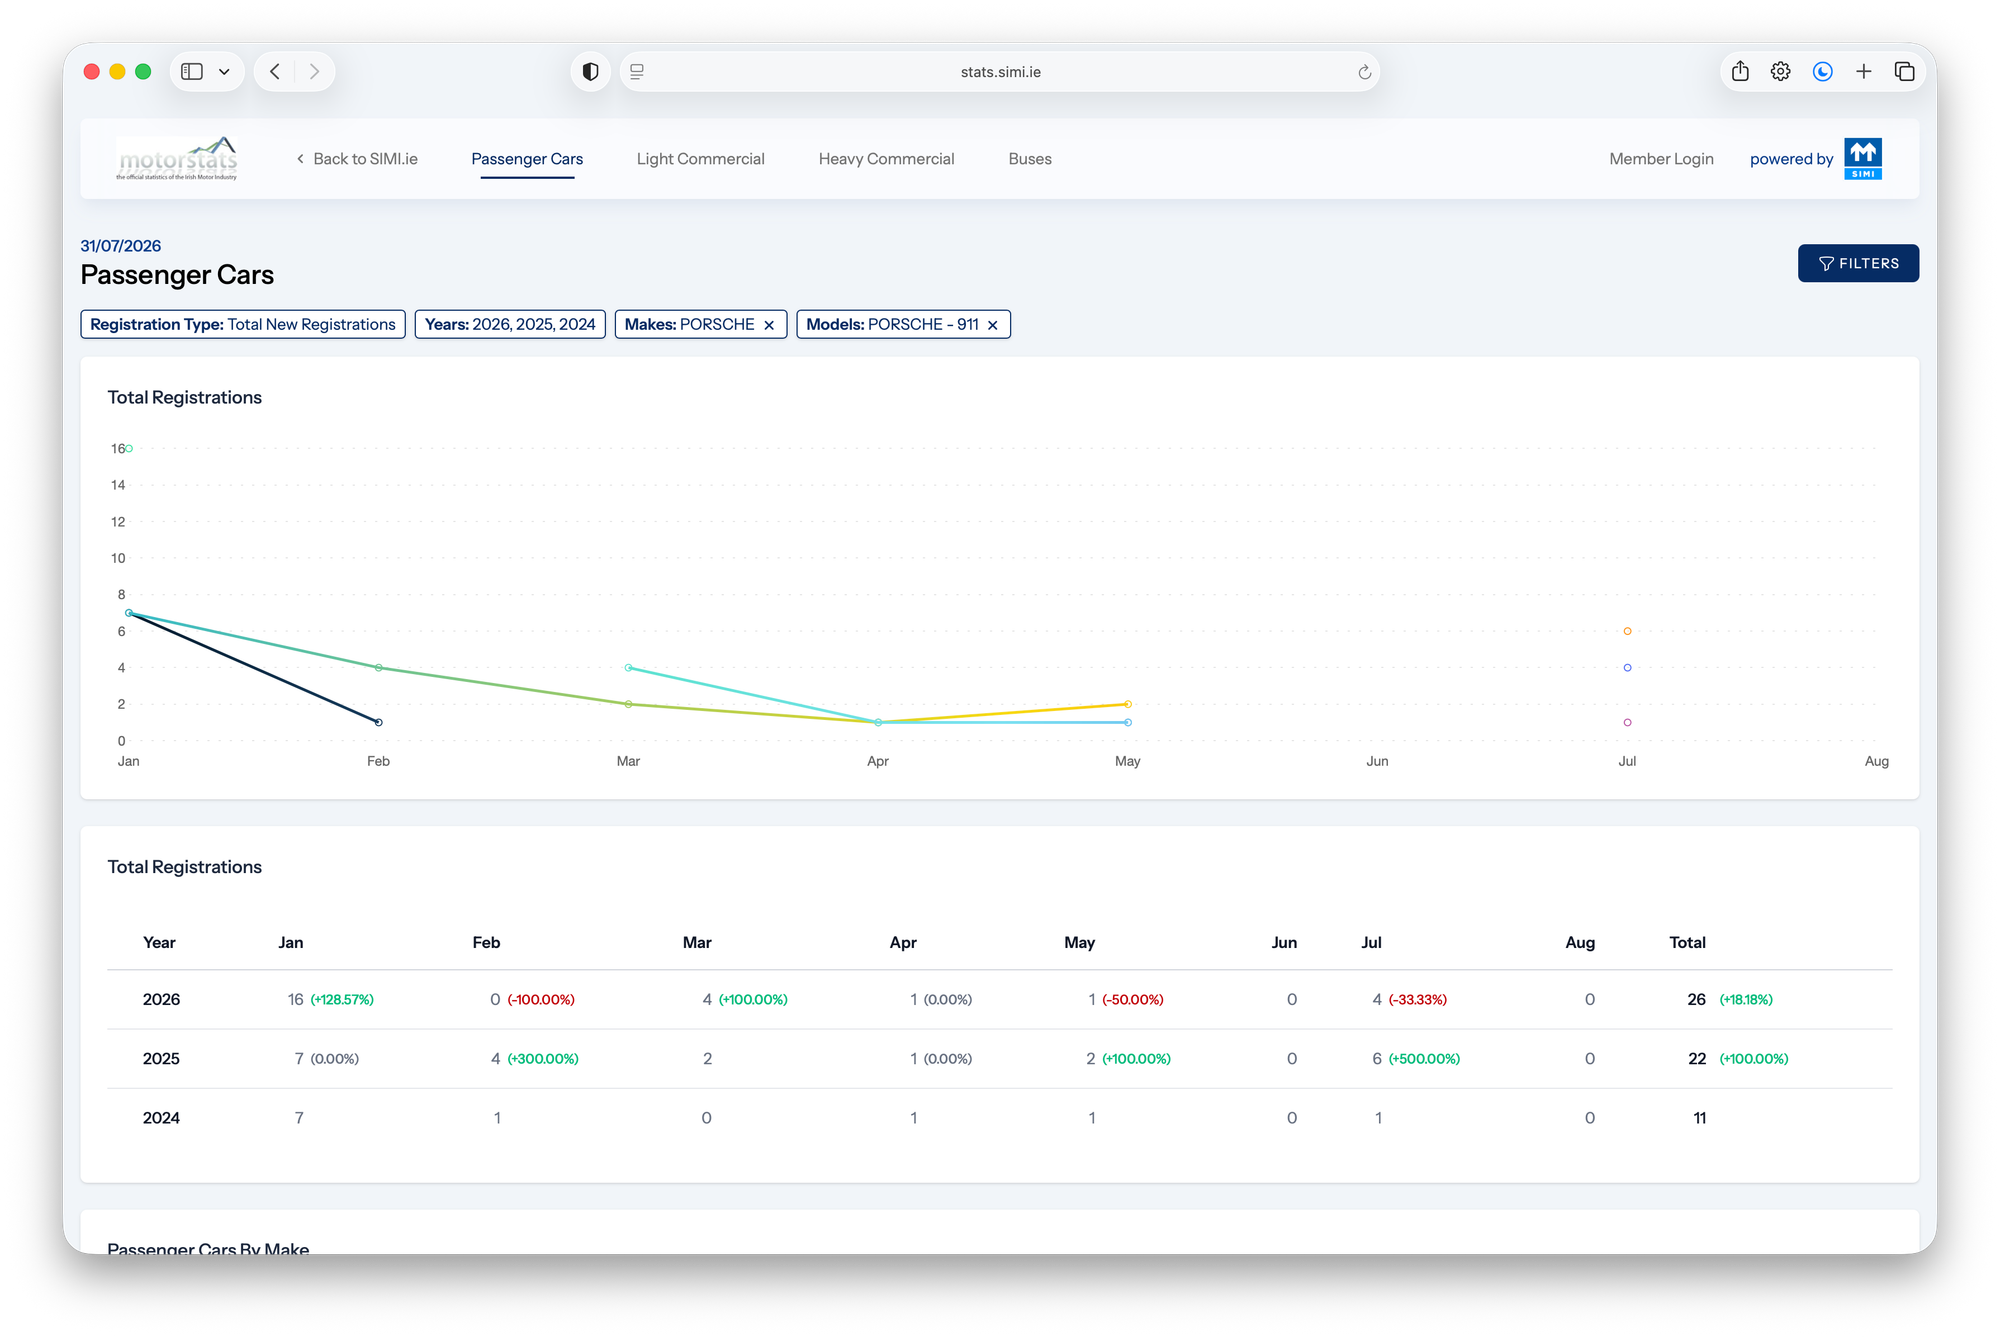The height and width of the screenshot is (1337, 2000).
Task: Click the -100.00% change in 2026 February
Action: (541, 1000)
